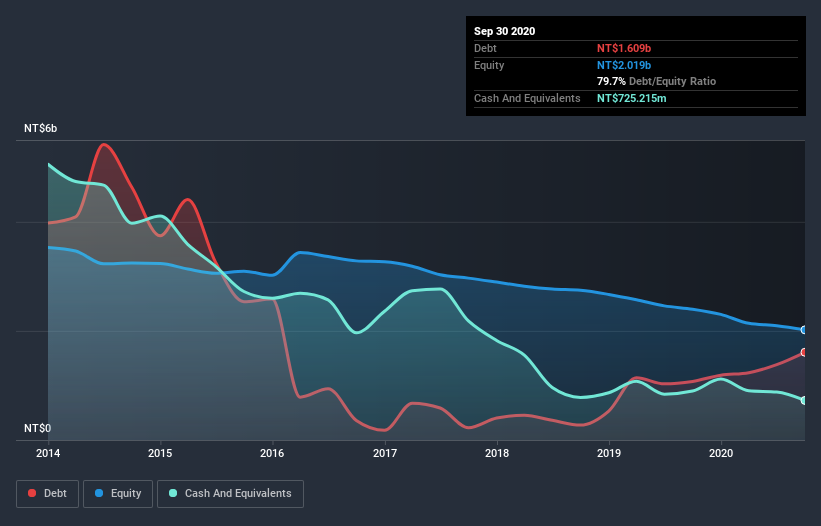This screenshot has height=526, width=821.
Task: Click the 2014 x-axis label
Action: point(48,453)
